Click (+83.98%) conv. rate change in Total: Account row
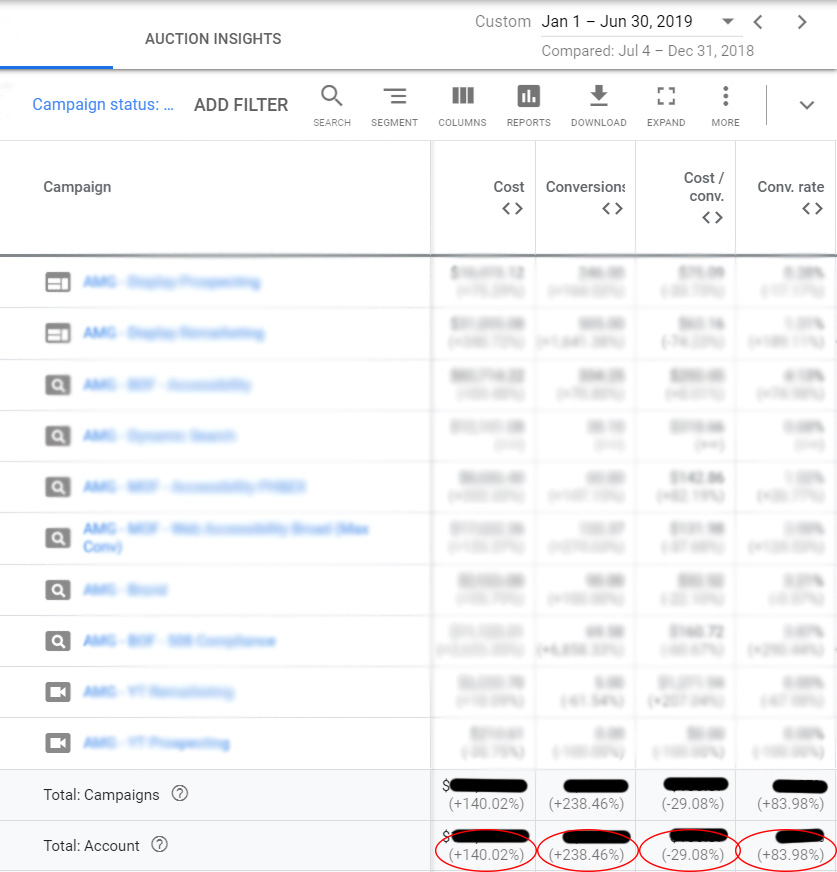Viewport: 837px width, 872px height. [790, 855]
